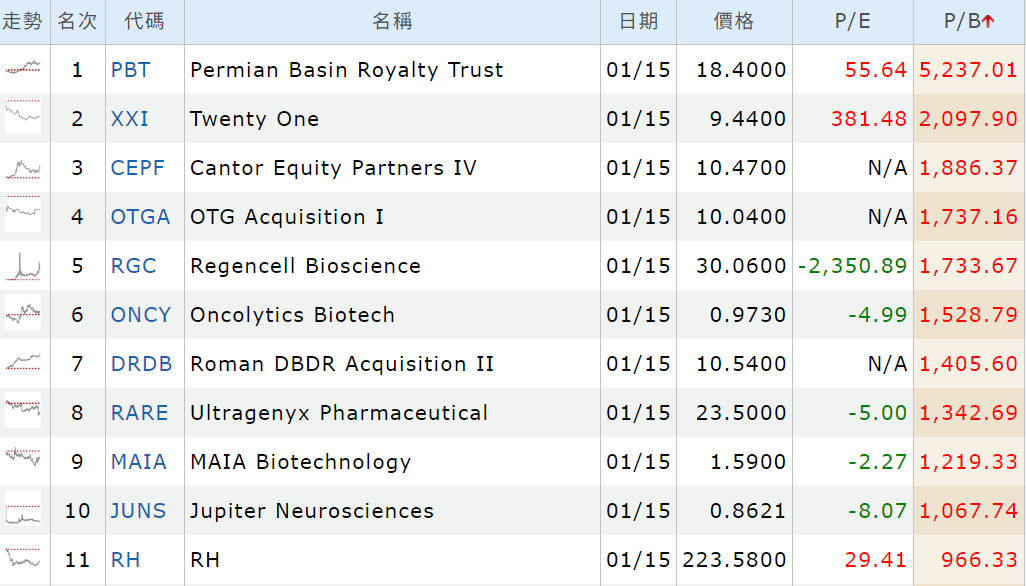The image size is (1026, 586).
Task: Click the 代碼 column header
Action: (x=145, y=21)
